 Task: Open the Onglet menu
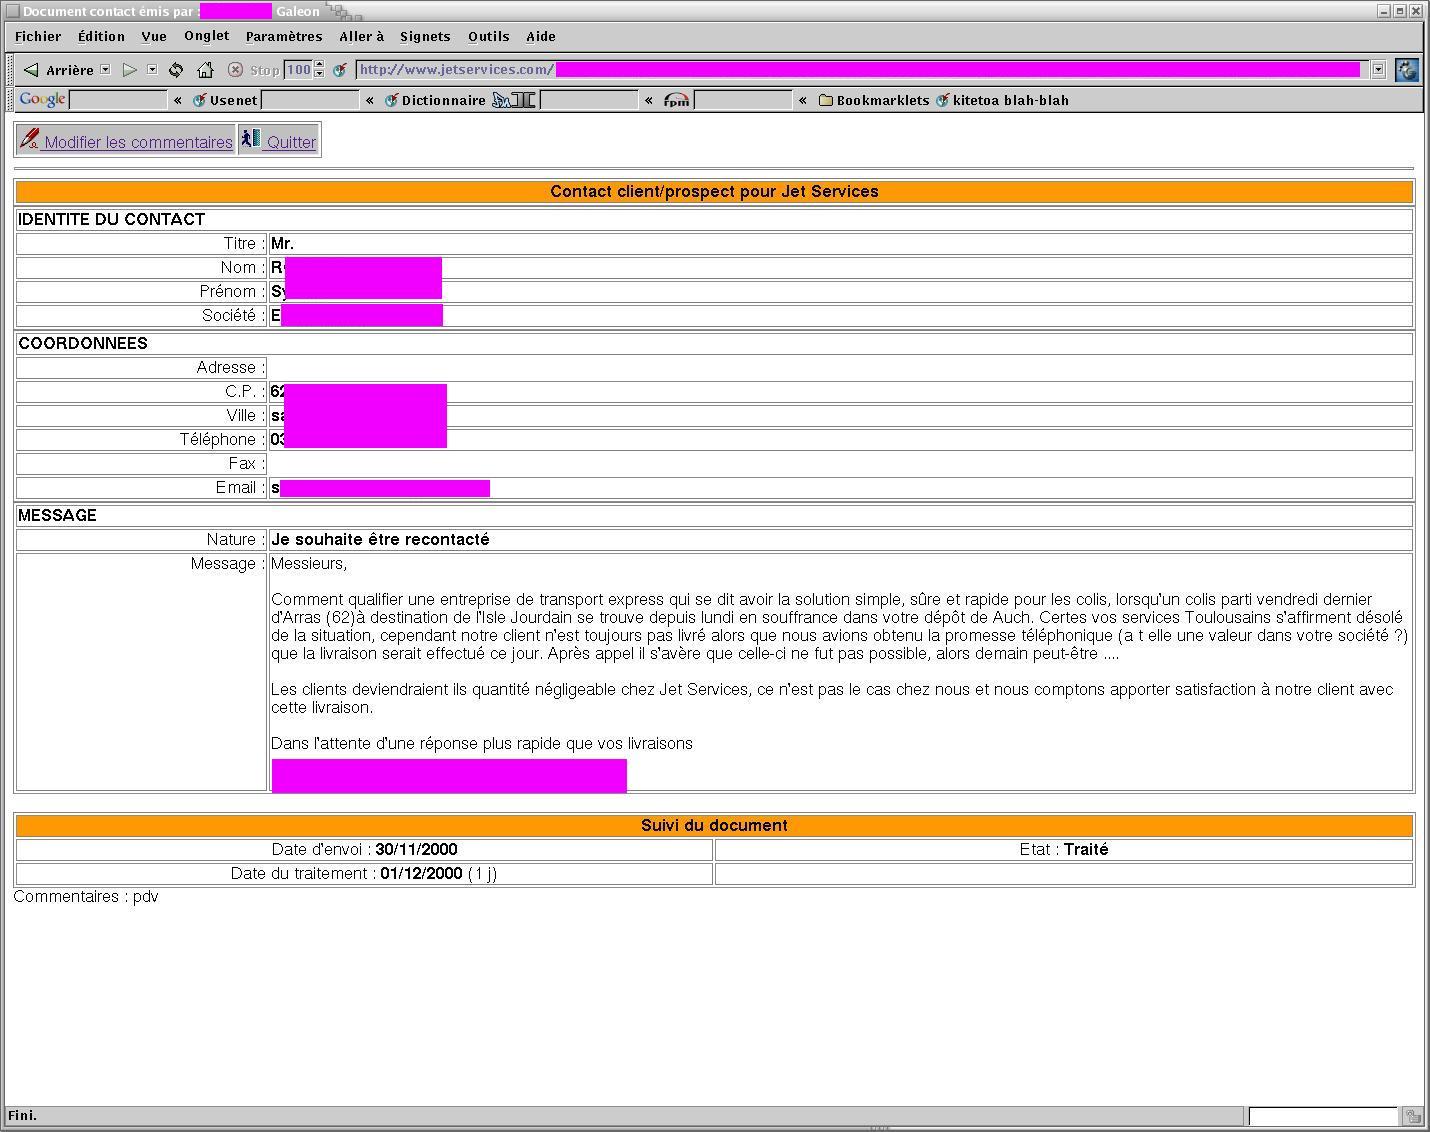point(207,37)
